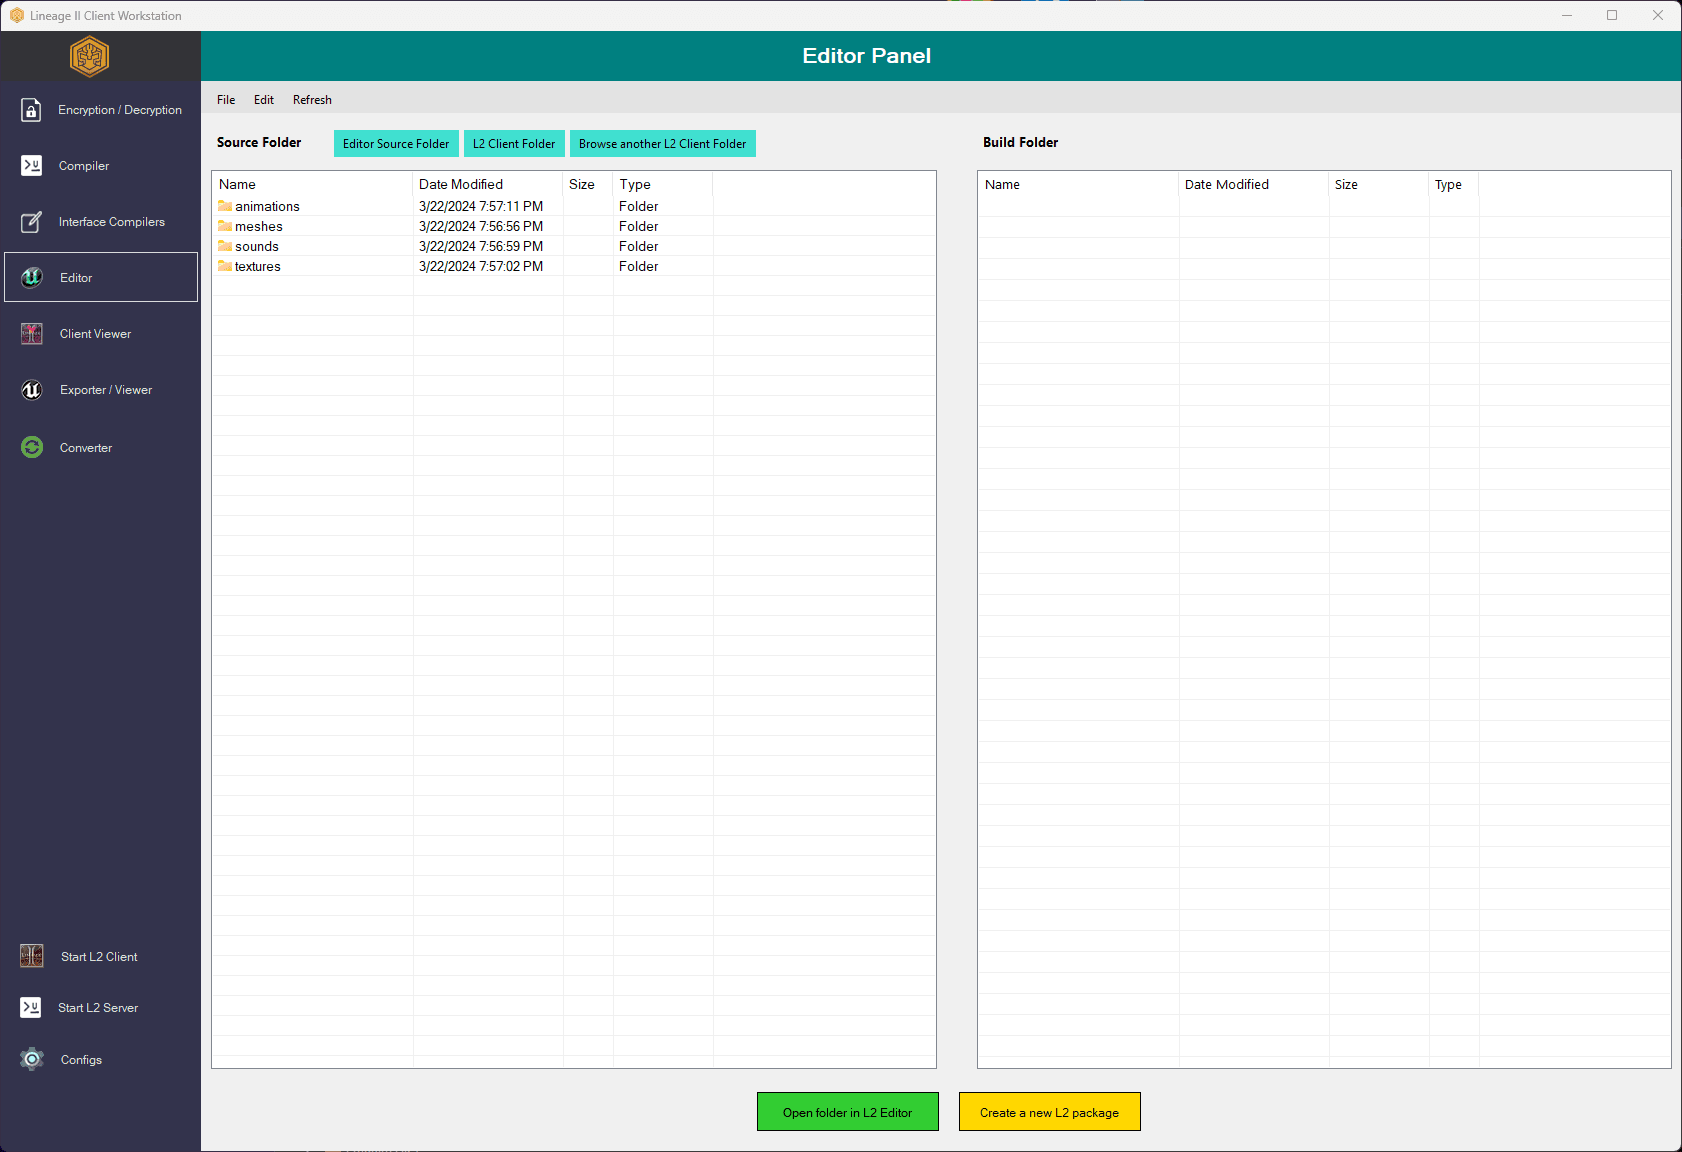Click the Start L2 Client icon
Viewport: 1682px width, 1152px height.
click(31, 956)
